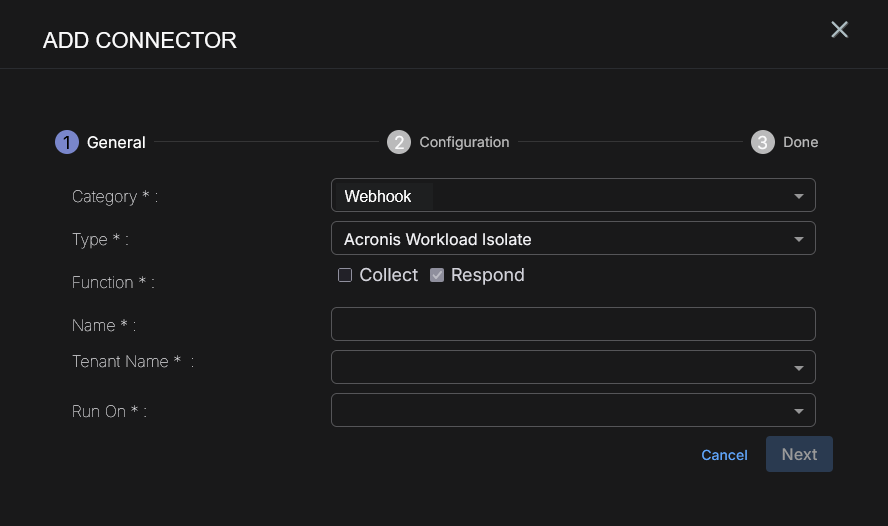Screen dimensions: 888x526
Task: Click the step 1 number circle
Action: click(x=67, y=142)
